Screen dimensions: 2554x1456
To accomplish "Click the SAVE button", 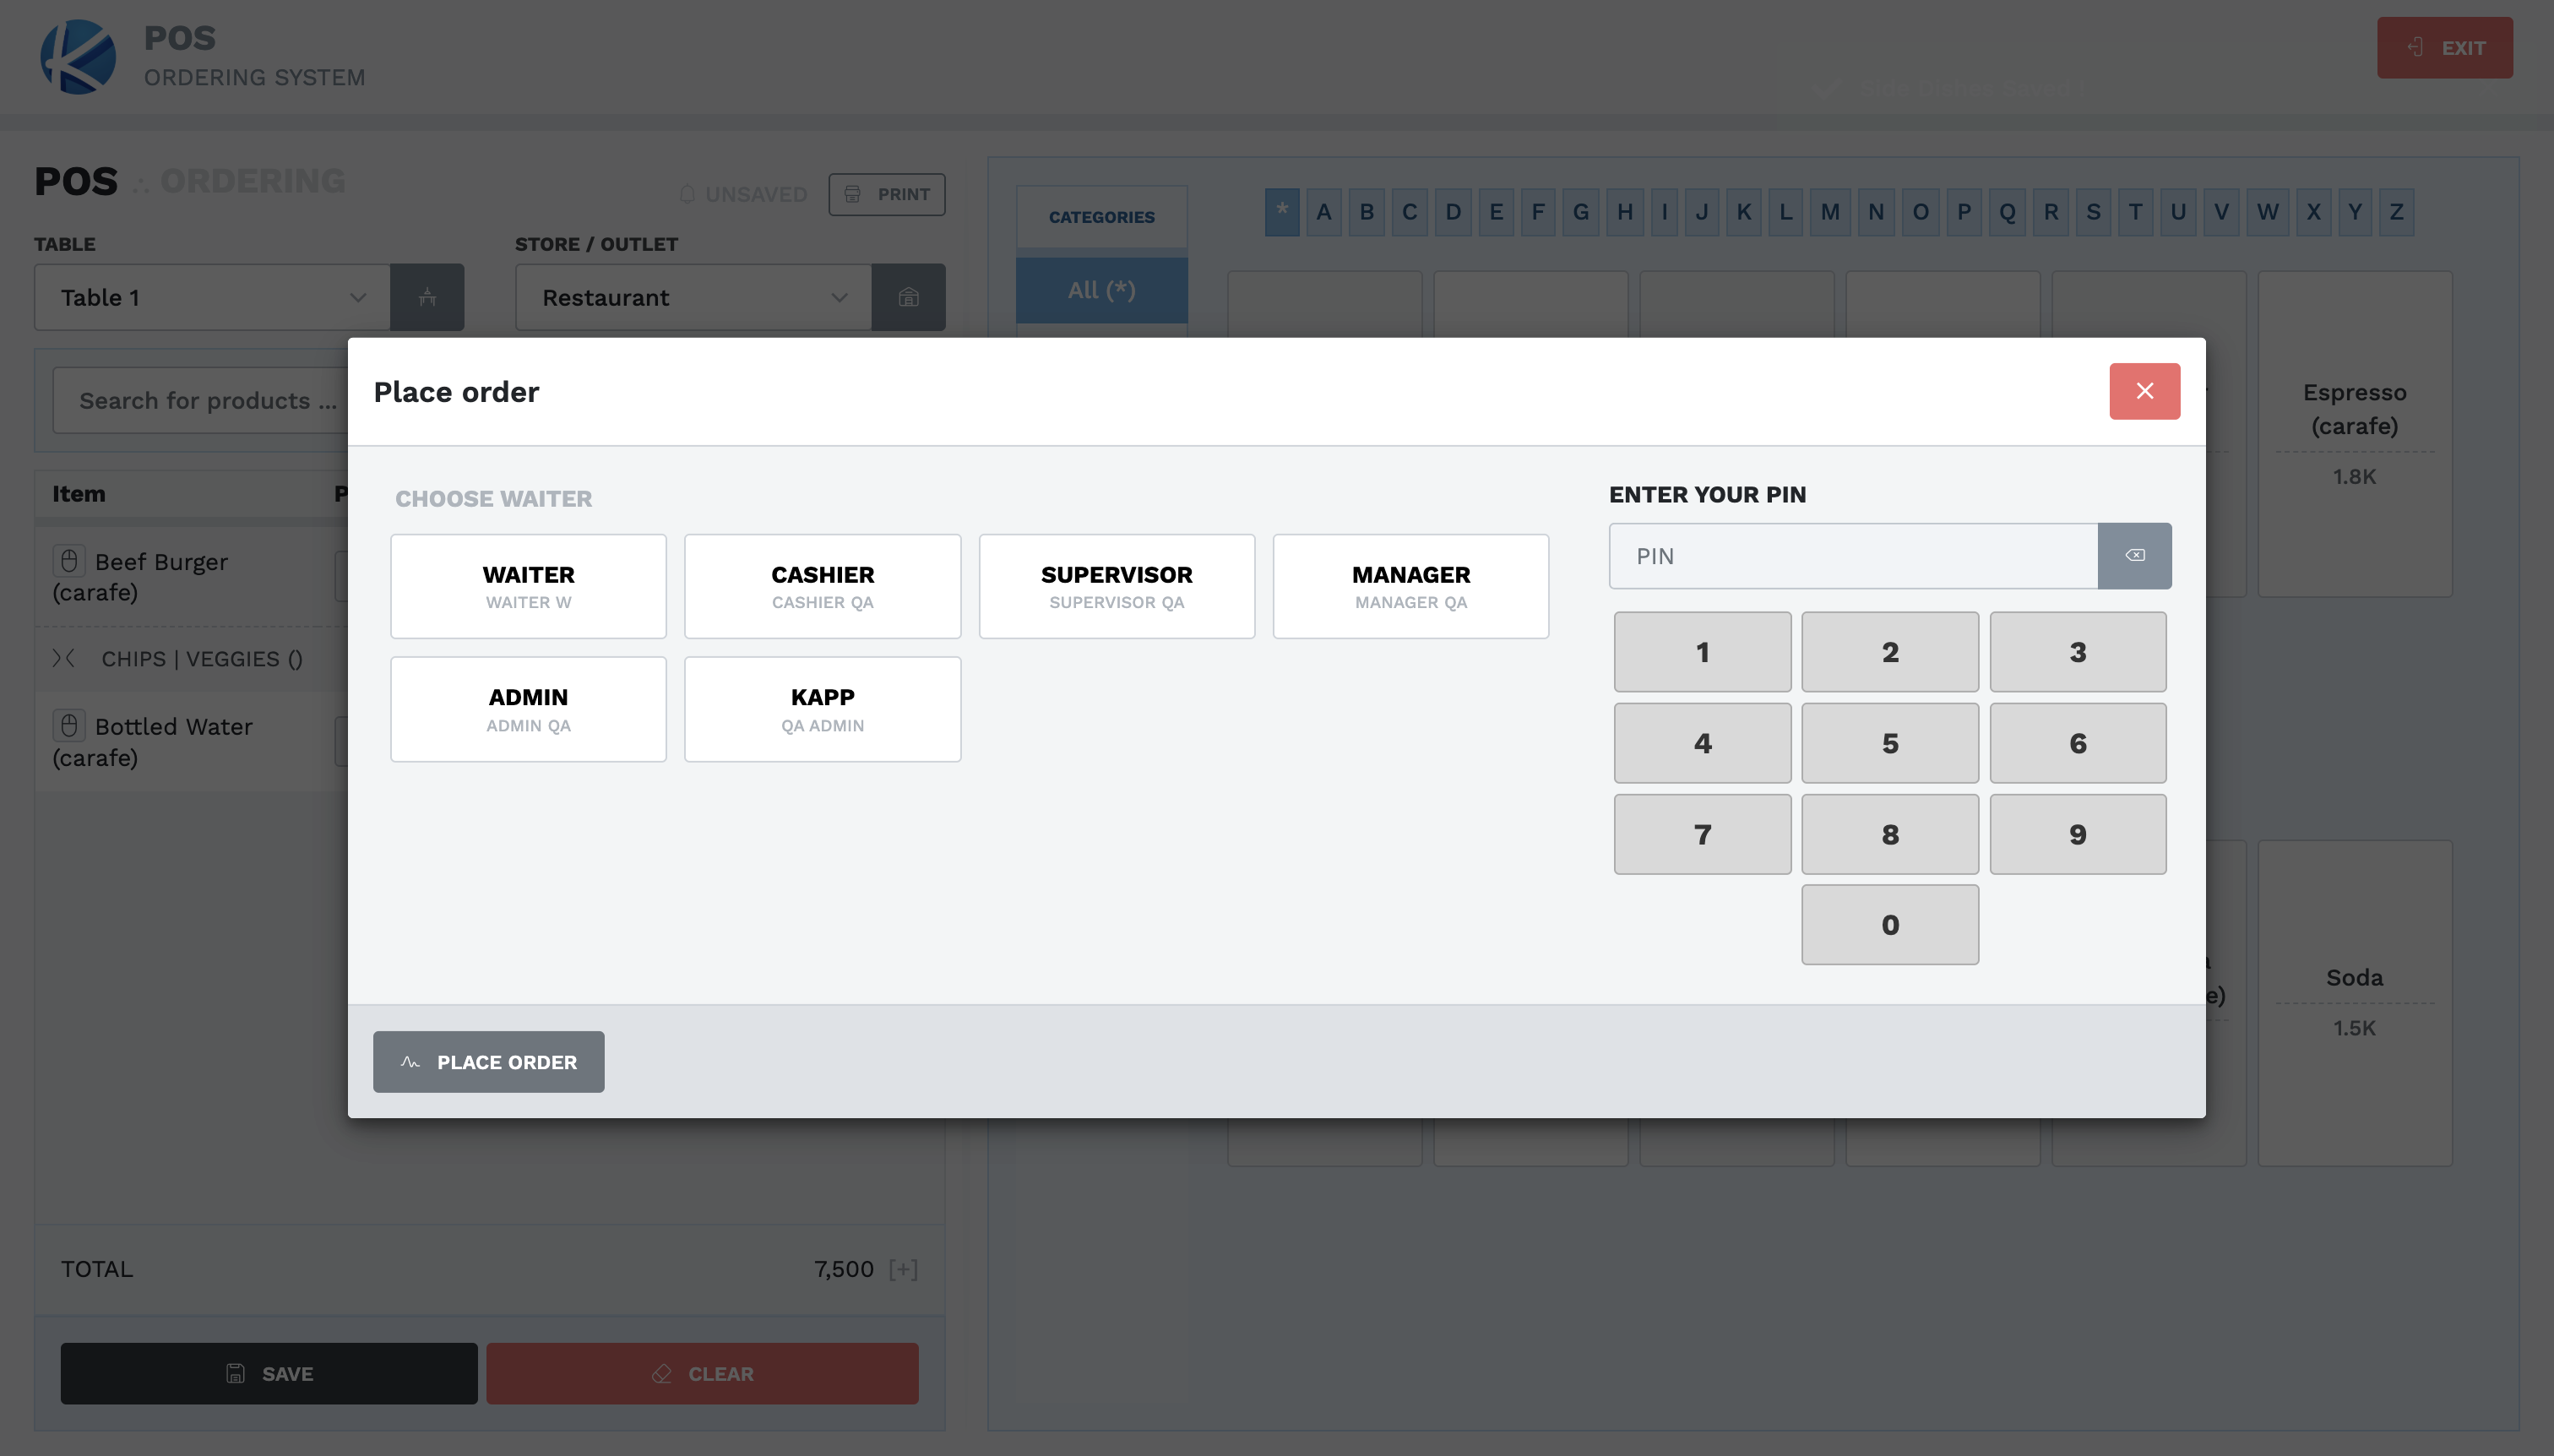I will click(269, 1373).
